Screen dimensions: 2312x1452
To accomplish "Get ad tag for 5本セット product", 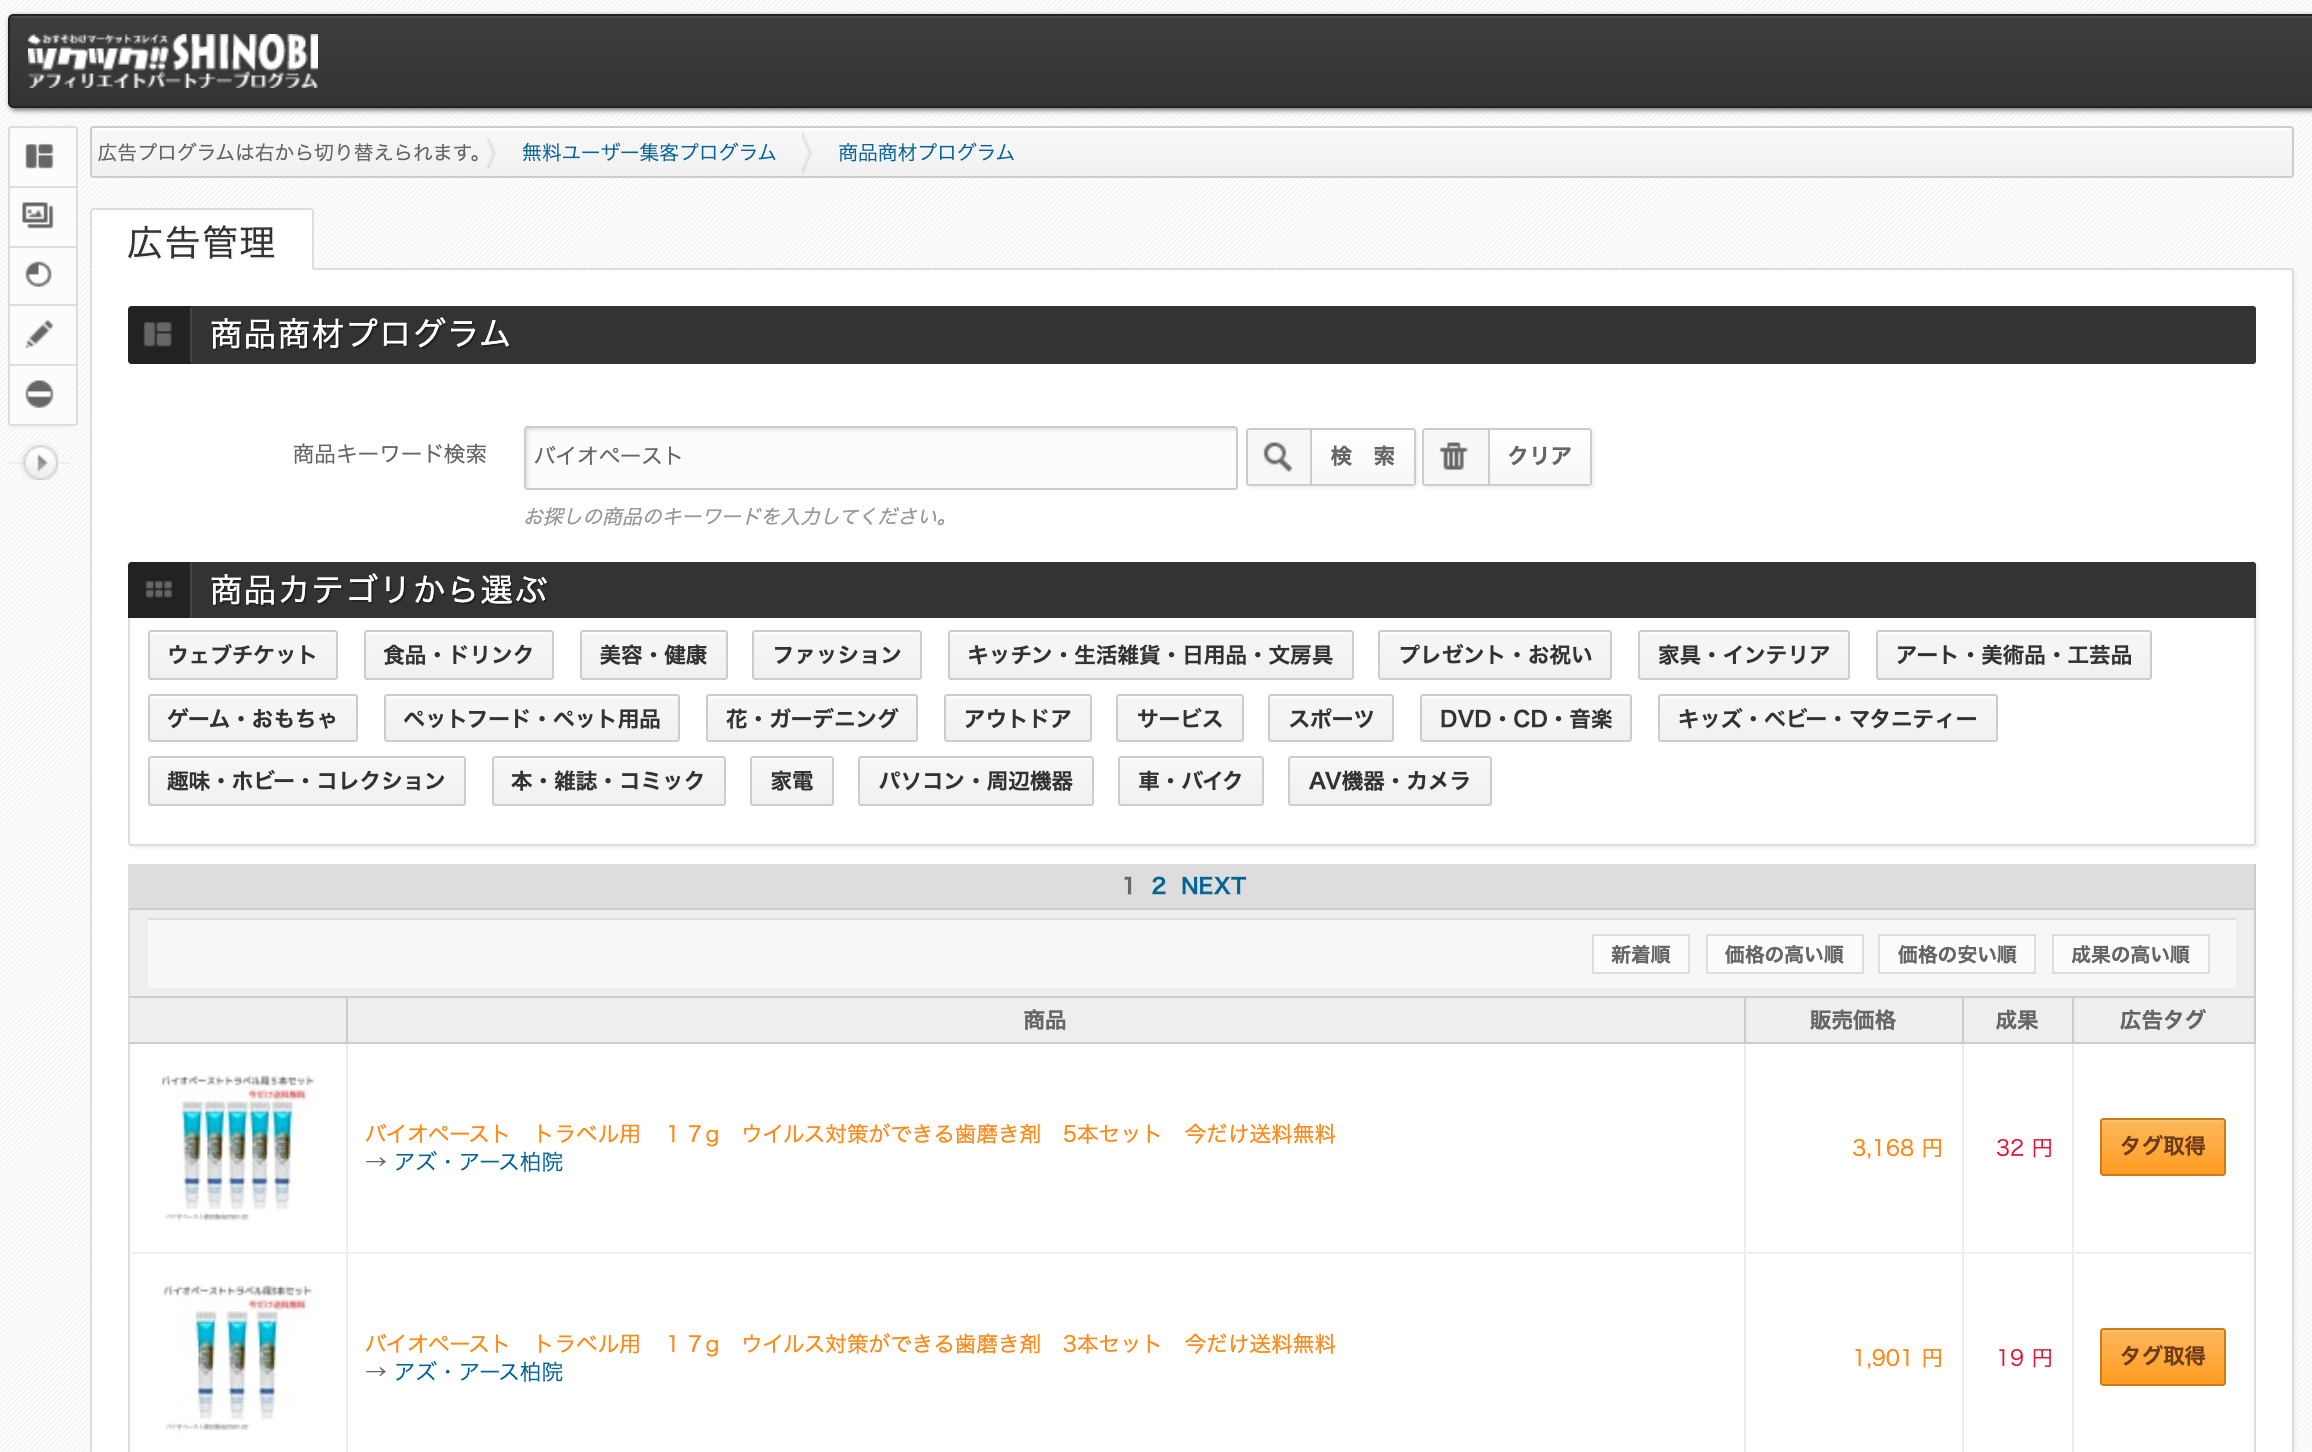I will click(x=2162, y=1147).
